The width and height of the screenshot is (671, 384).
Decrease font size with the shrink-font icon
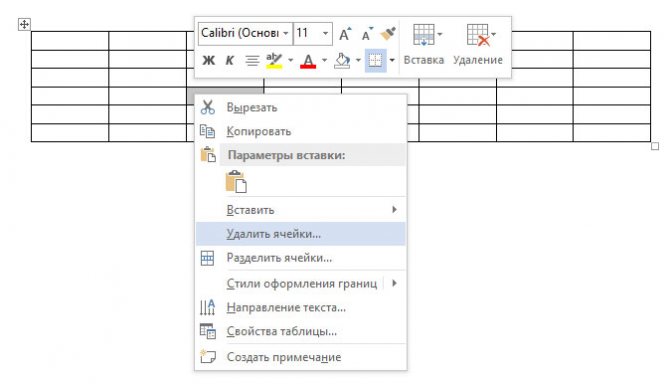pos(367,34)
